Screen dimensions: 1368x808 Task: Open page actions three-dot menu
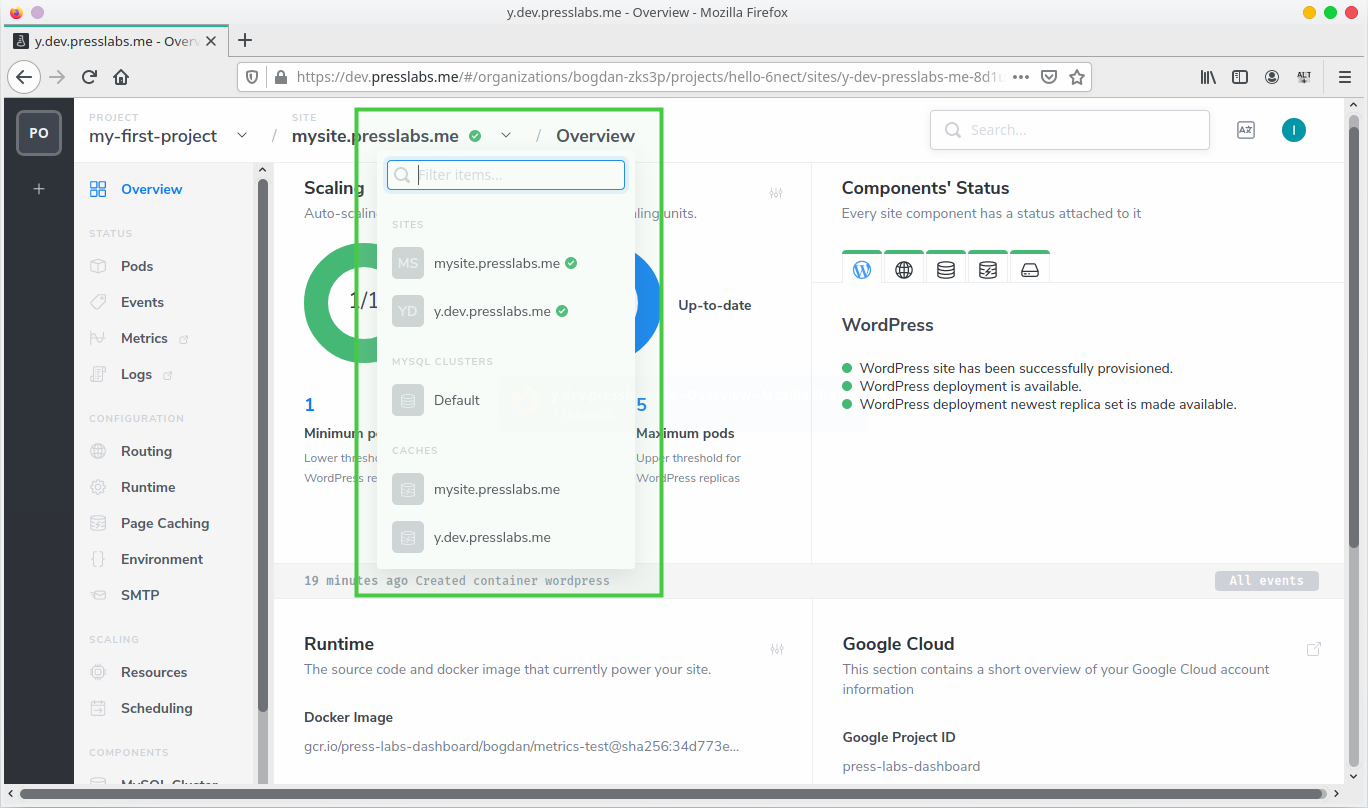(1021, 77)
